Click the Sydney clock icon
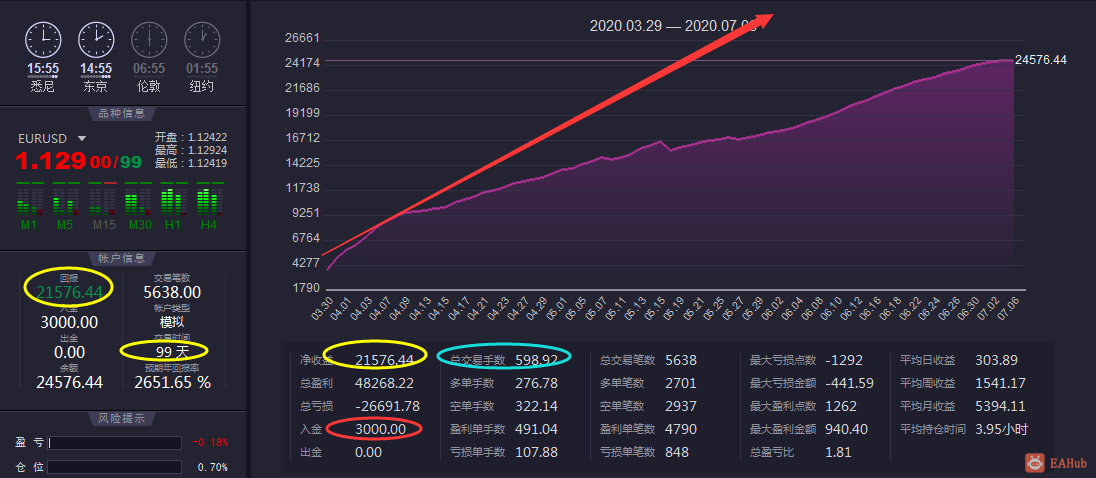1096x478 pixels. pyautogui.click(x=43, y=40)
